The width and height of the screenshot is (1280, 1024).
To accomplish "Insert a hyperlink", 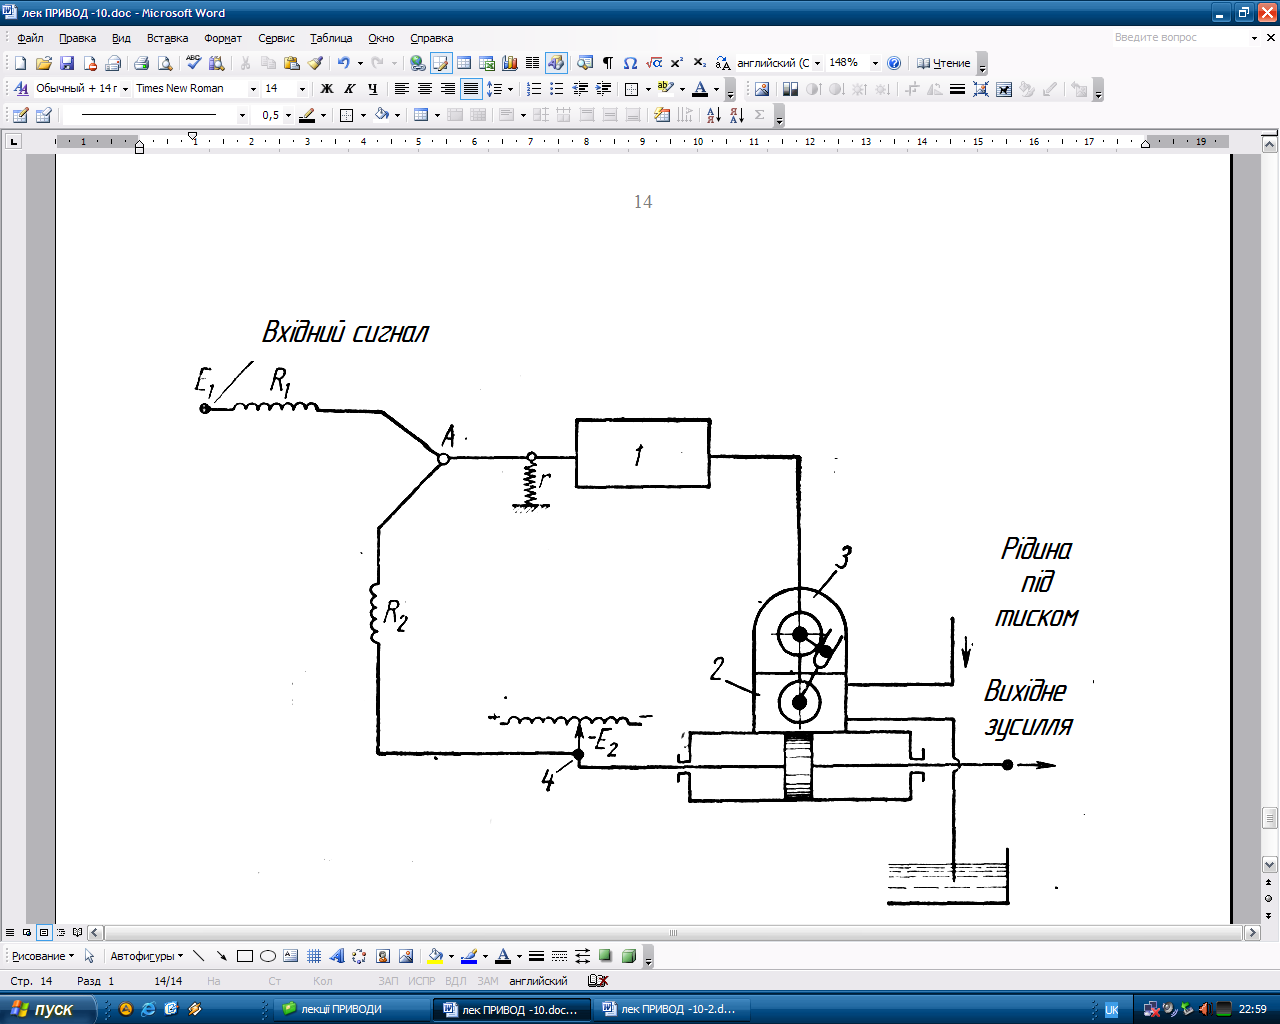I will coord(417,63).
